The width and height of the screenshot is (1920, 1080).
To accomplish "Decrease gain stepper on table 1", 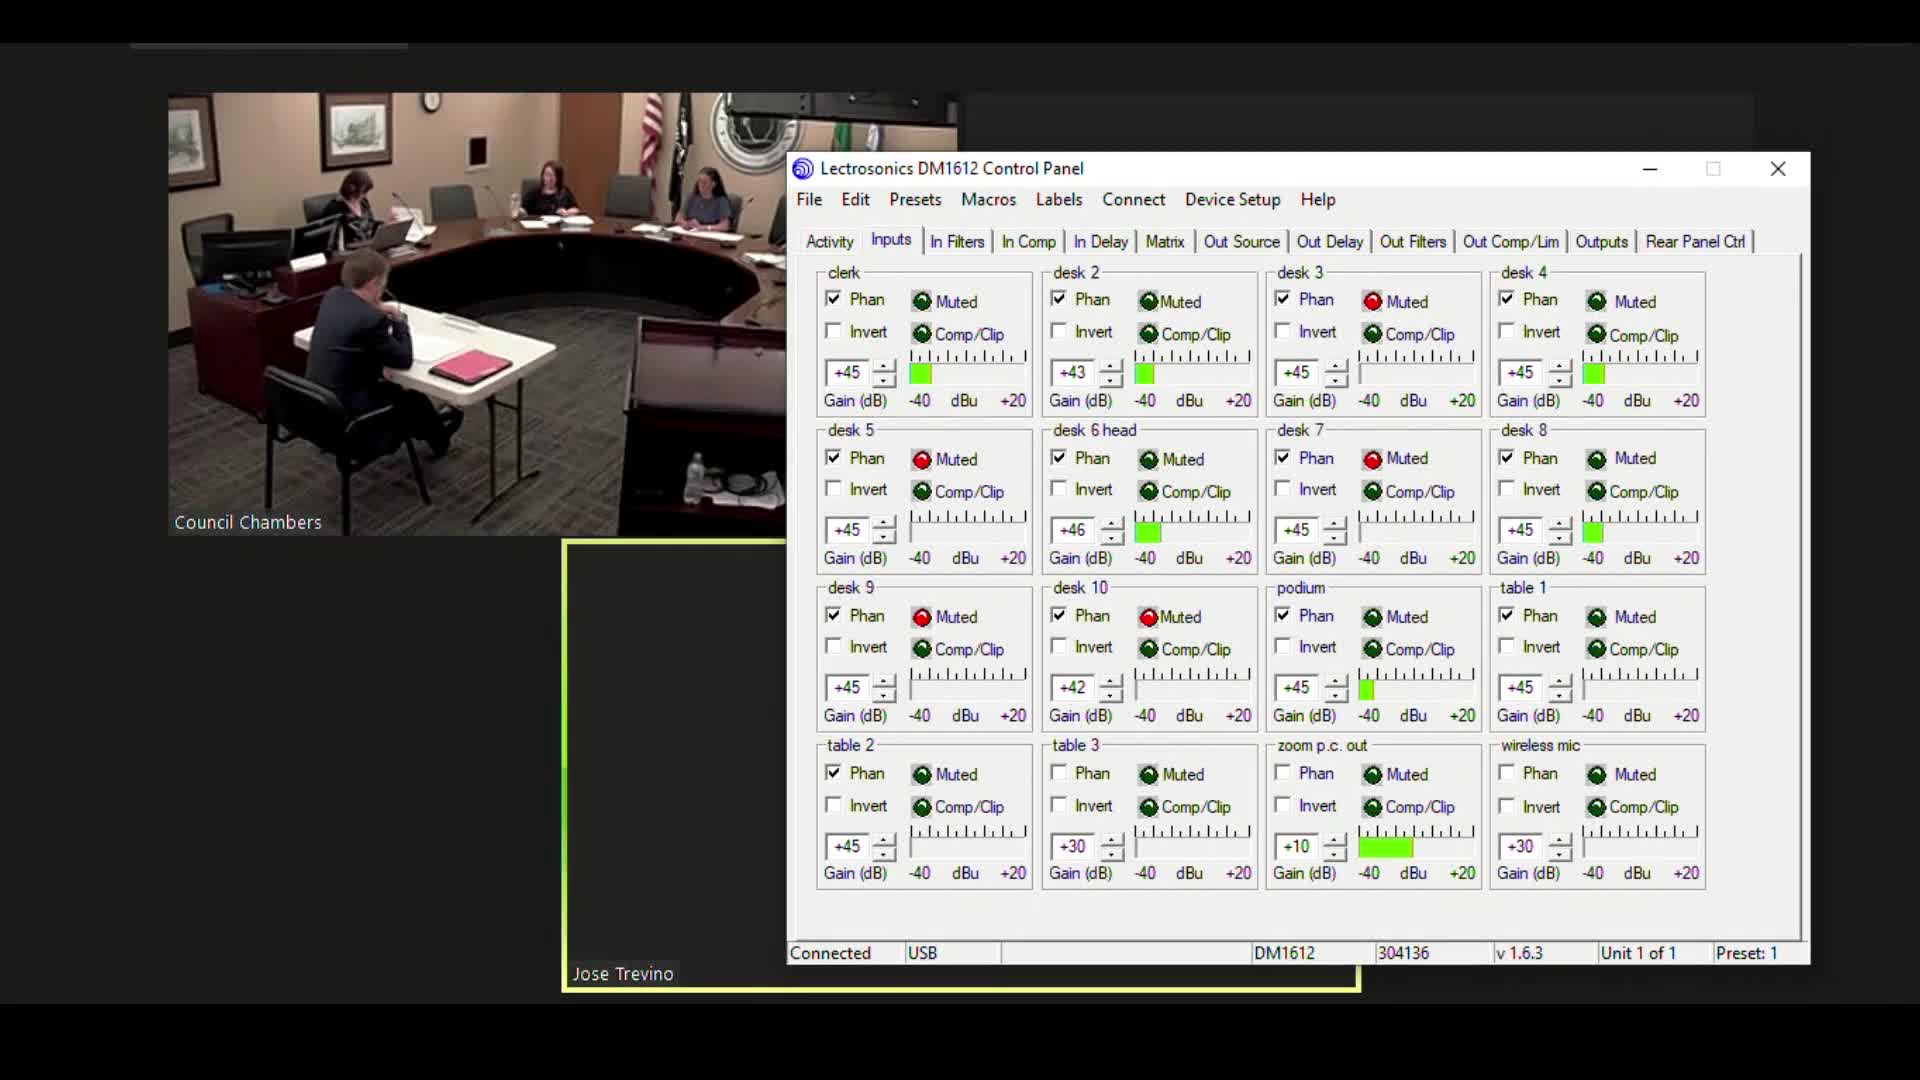I will [x=1560, y=695].
